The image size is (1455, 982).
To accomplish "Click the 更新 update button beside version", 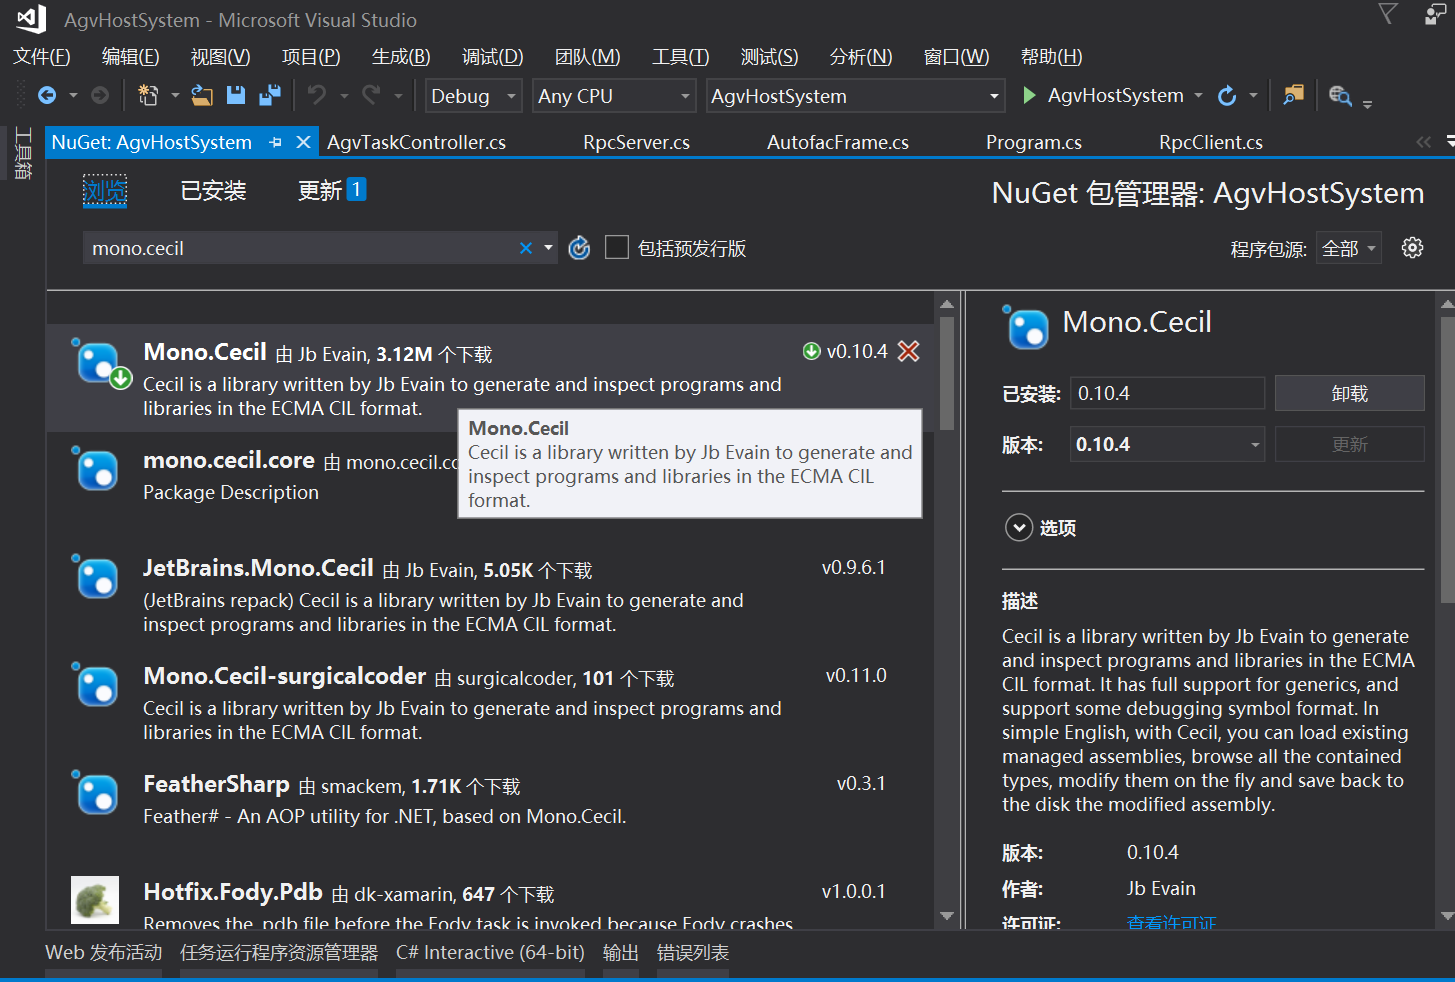I will 1349,444.
